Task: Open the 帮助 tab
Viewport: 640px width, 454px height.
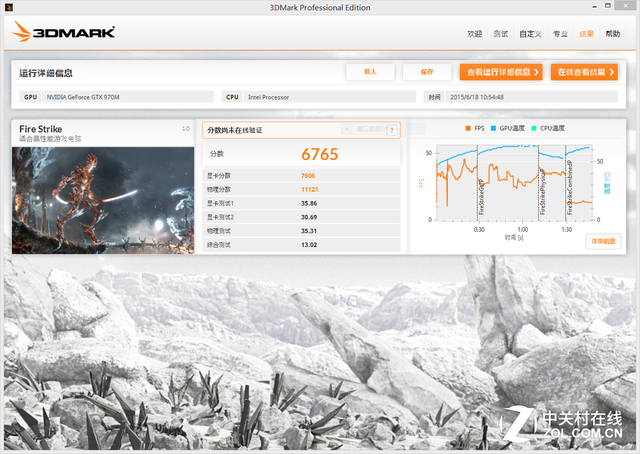Action: coord(613,34)
